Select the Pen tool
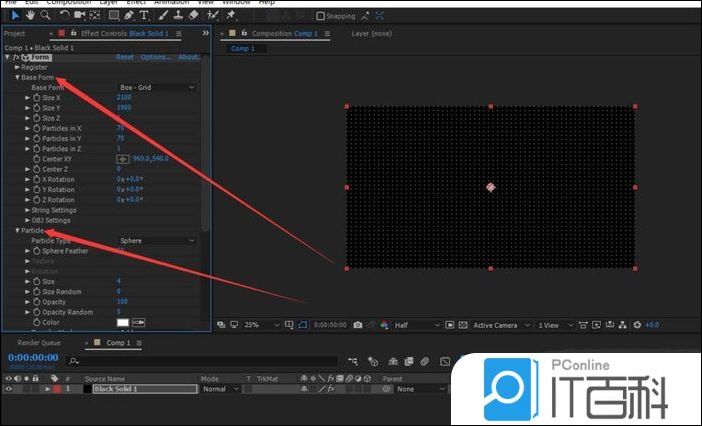Viewport: 702px width, 426px height. 129,16
